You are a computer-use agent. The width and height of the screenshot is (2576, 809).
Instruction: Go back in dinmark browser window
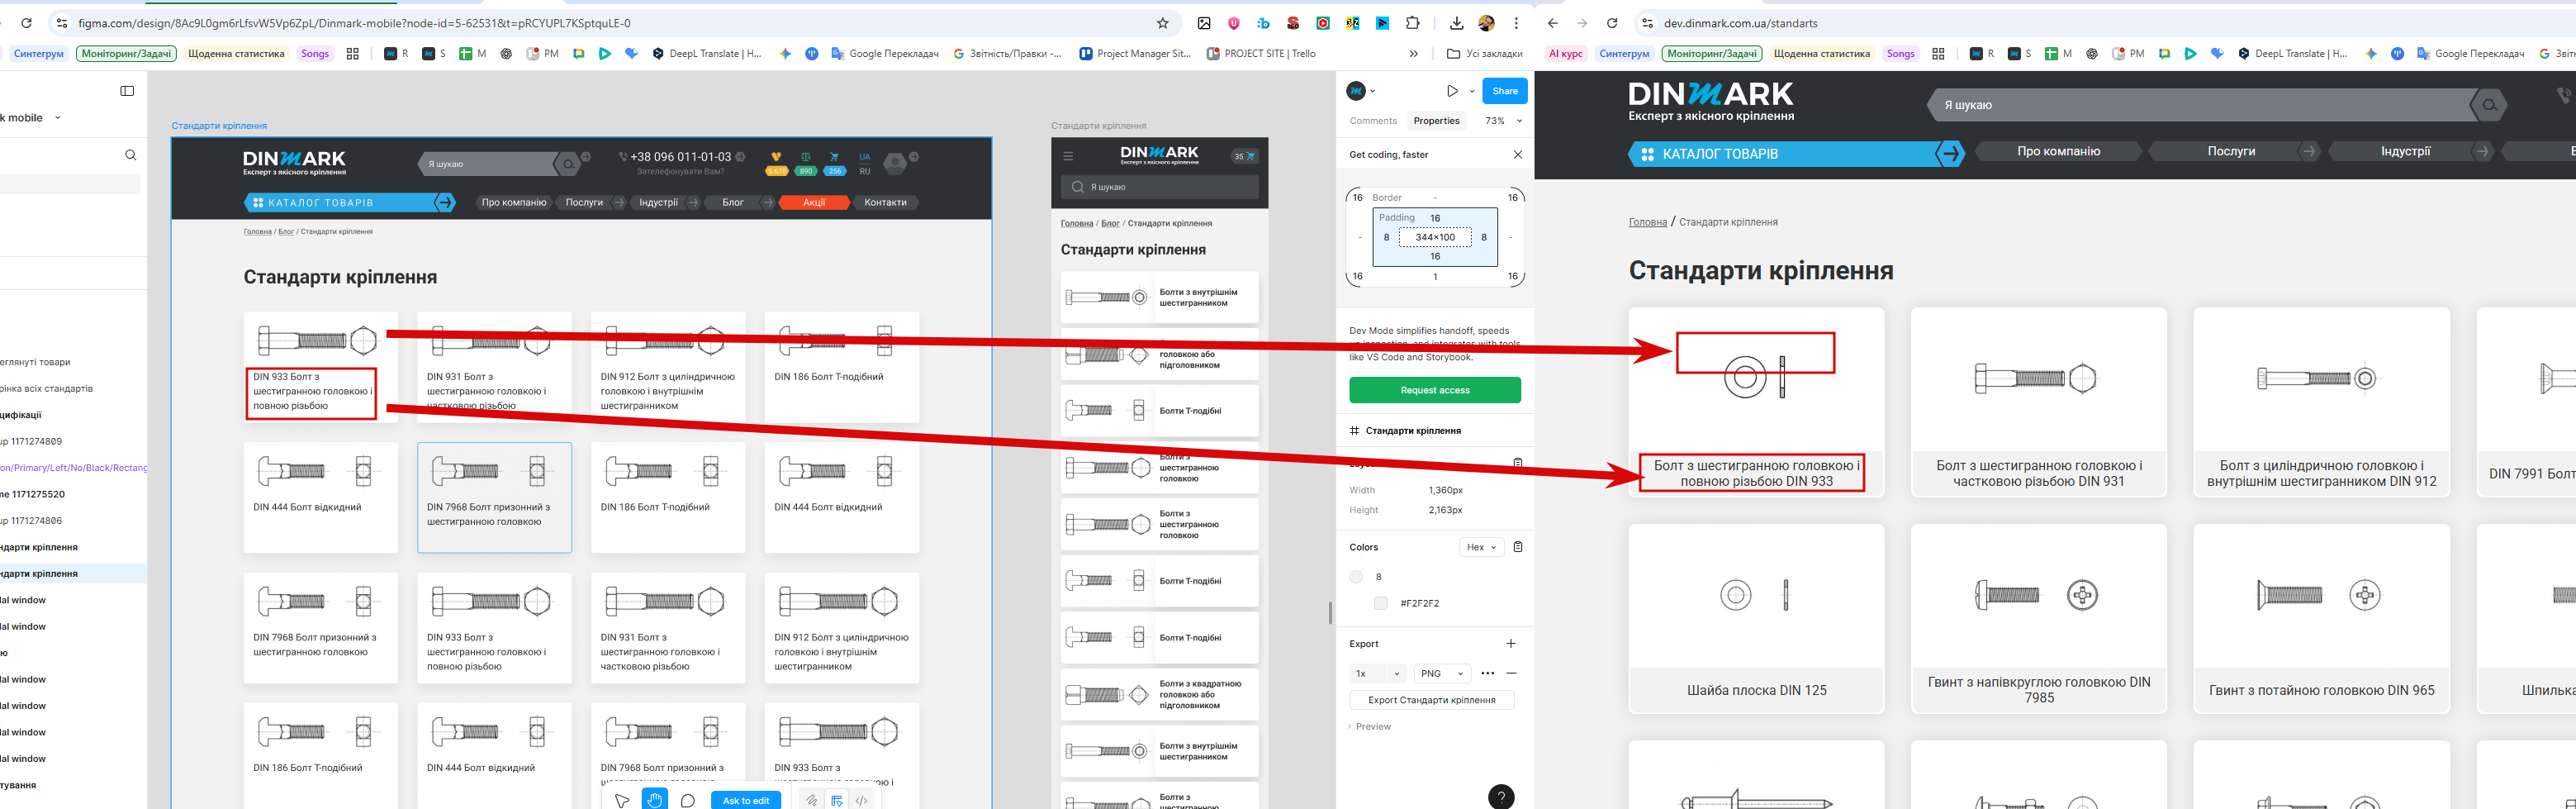[1552, 23]
